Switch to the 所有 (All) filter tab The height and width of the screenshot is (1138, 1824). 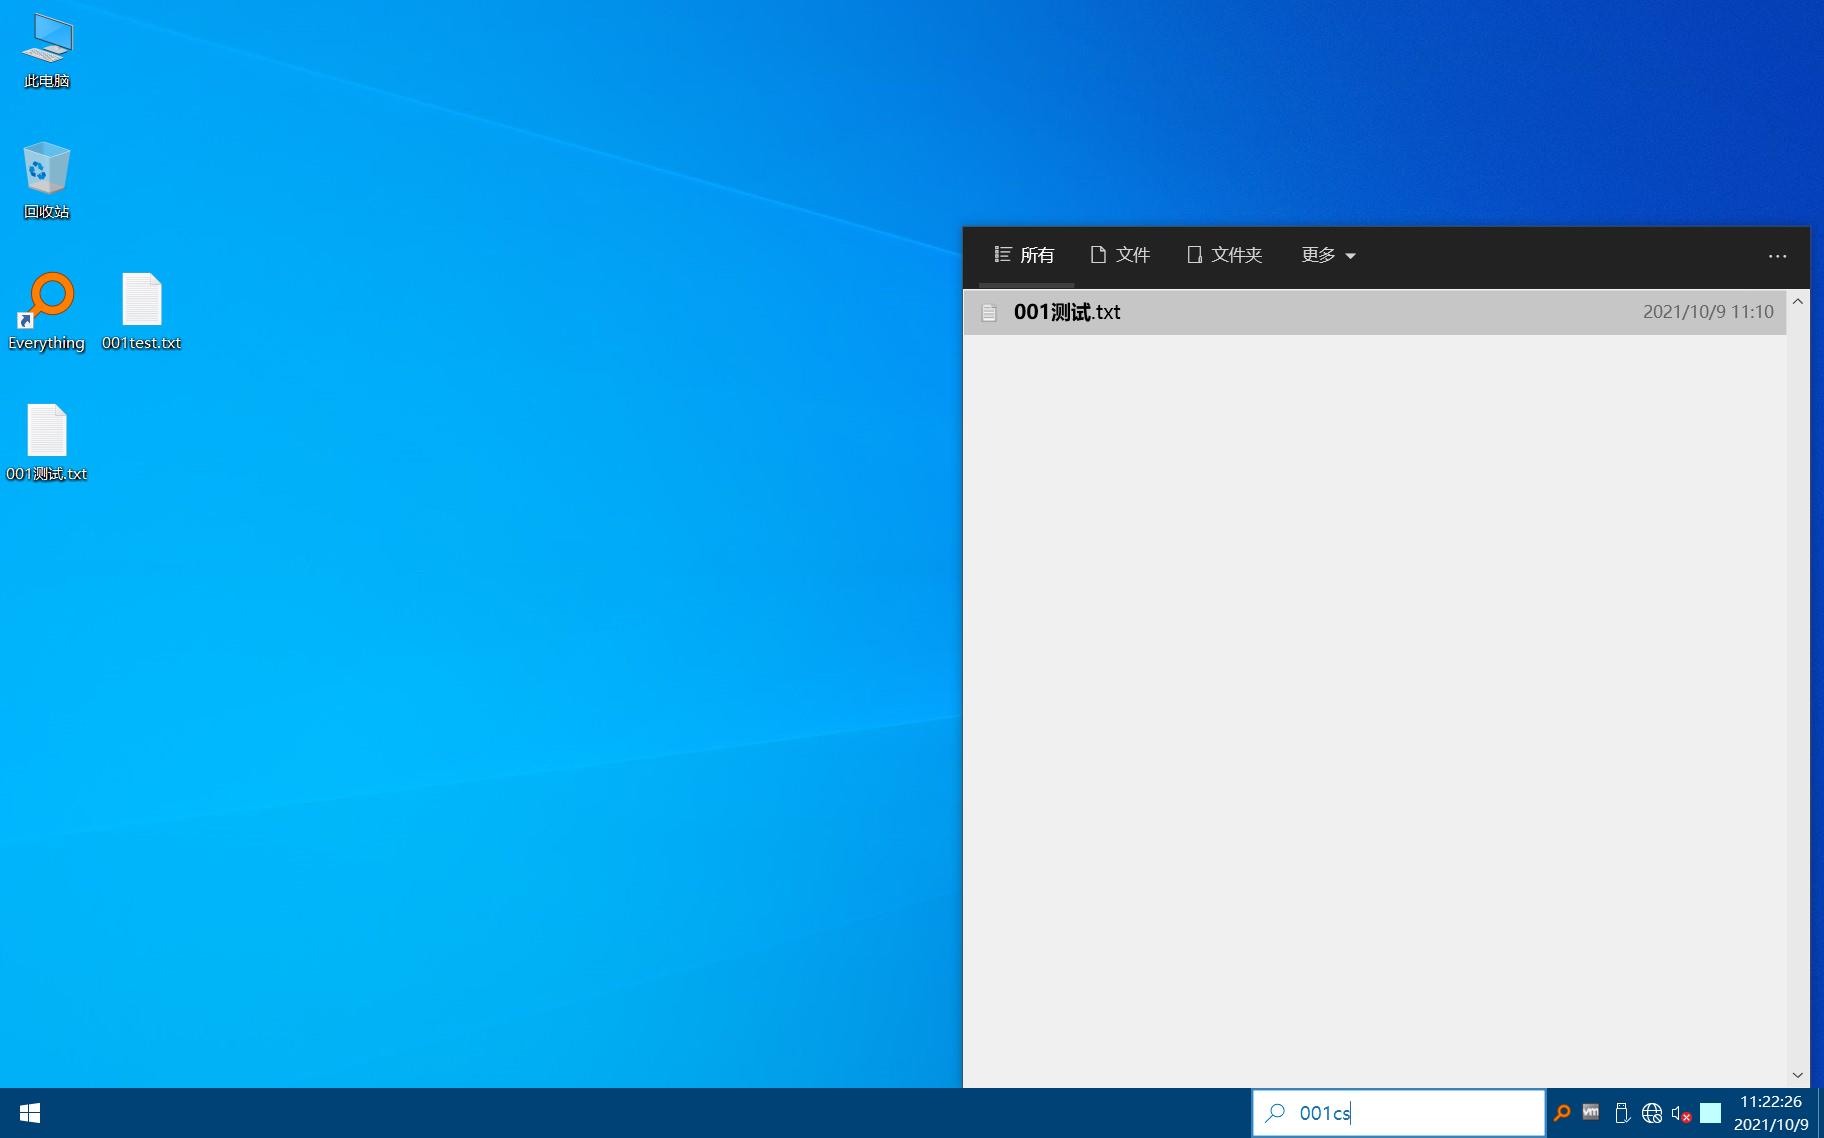(x=1024, y=255)
